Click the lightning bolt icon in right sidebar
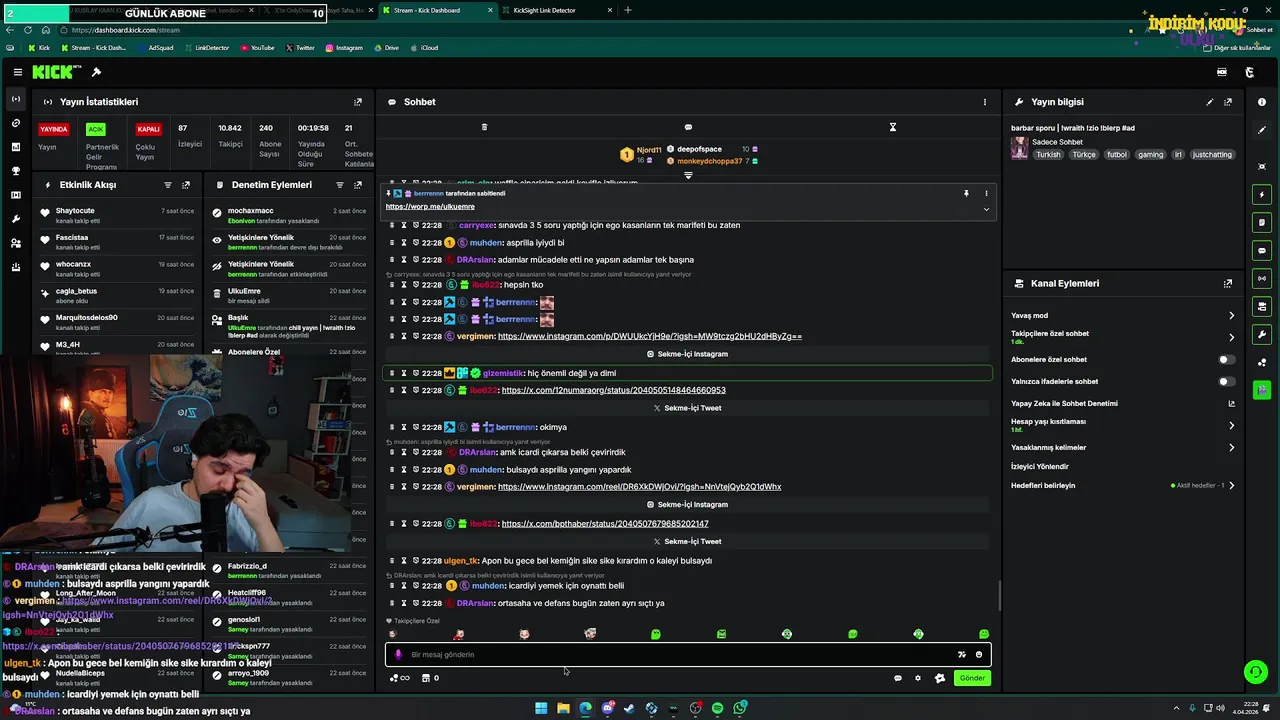The width and height of the screenshot is (1280, 720). [x=1262, y=194]
